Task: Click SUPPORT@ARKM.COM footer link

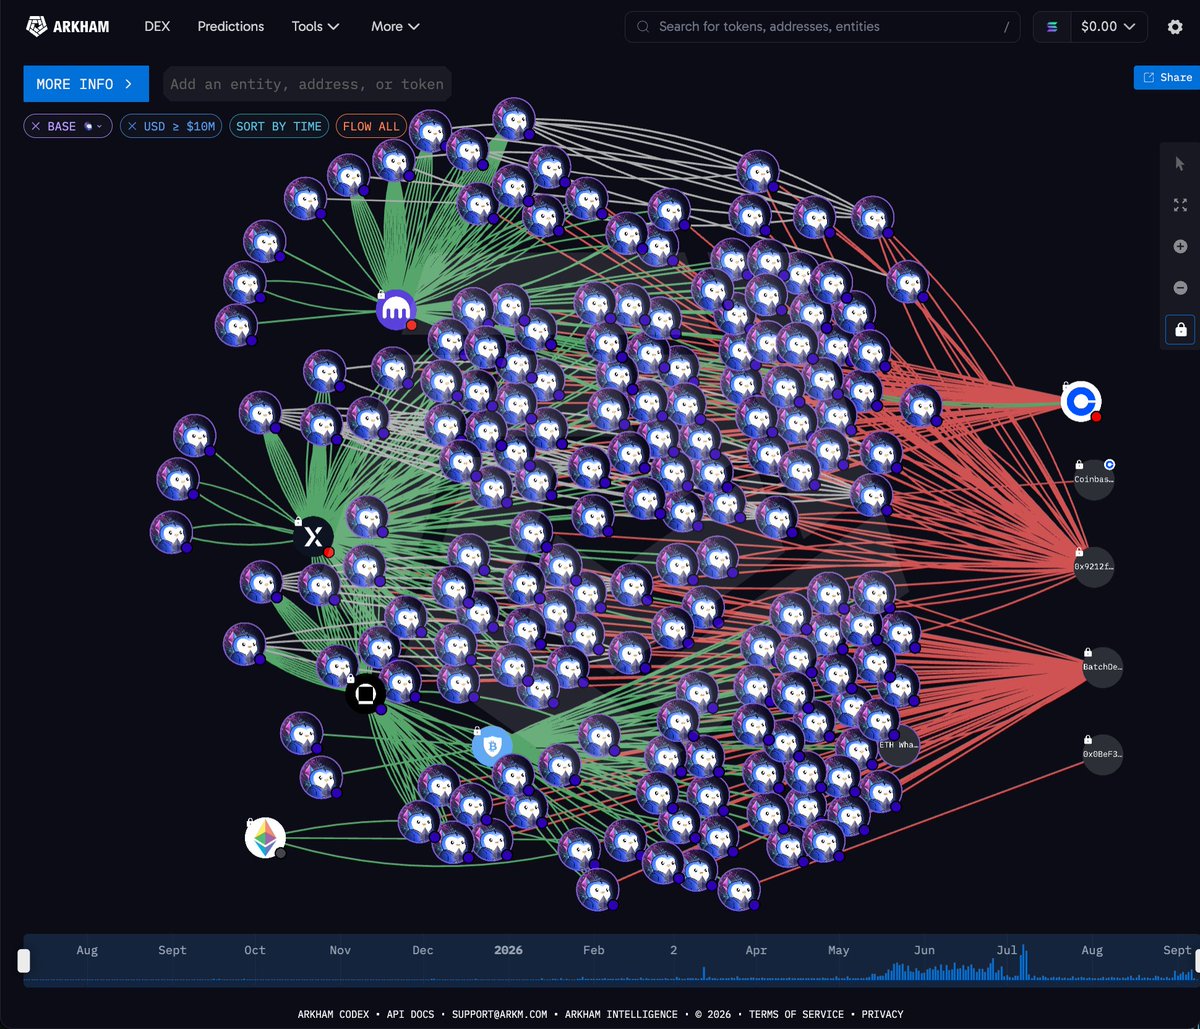Action: coord(499,1014)
